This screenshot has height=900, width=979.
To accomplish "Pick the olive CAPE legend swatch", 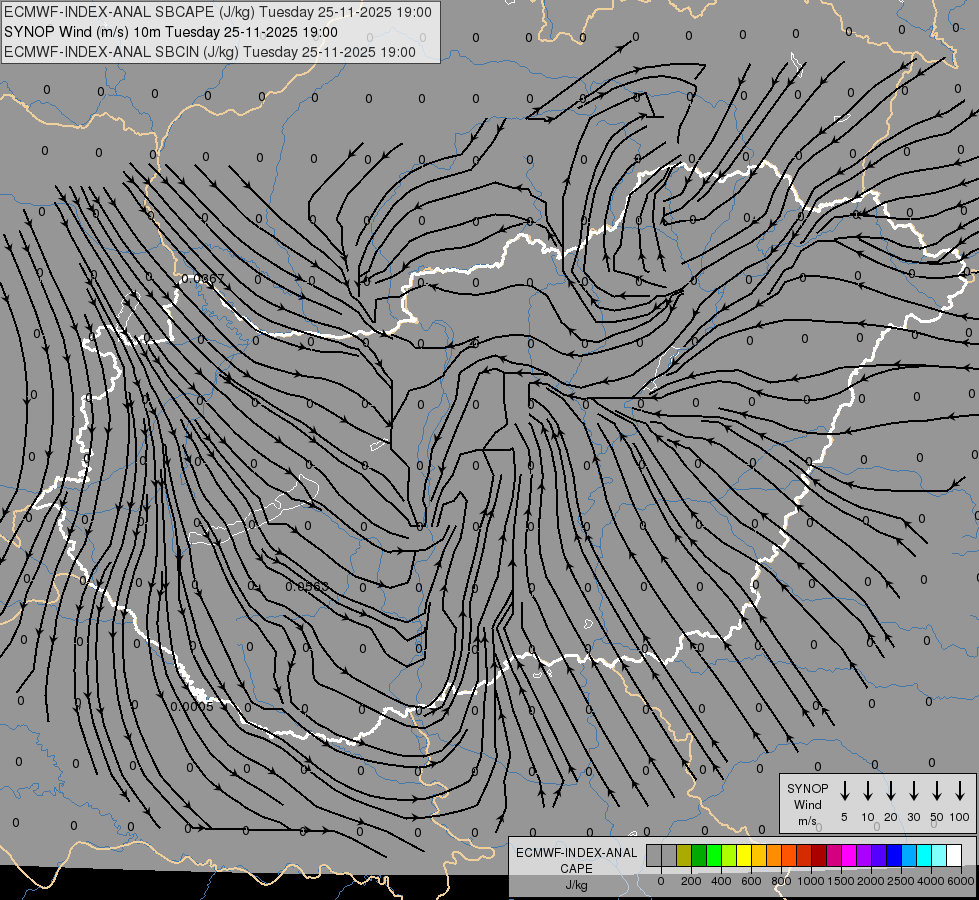I will pos(684,855).
